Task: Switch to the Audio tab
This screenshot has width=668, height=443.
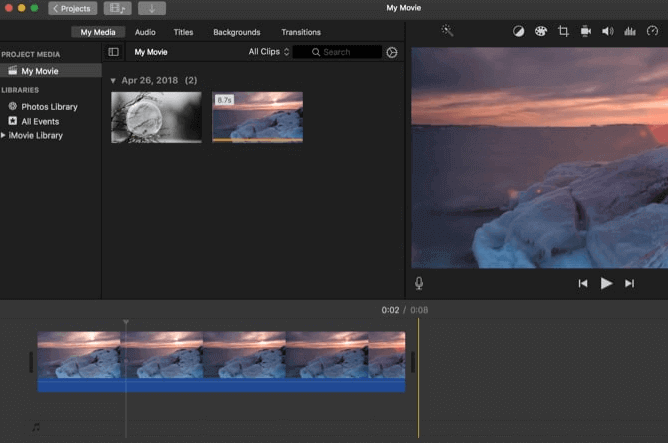Action: (145, 32)
